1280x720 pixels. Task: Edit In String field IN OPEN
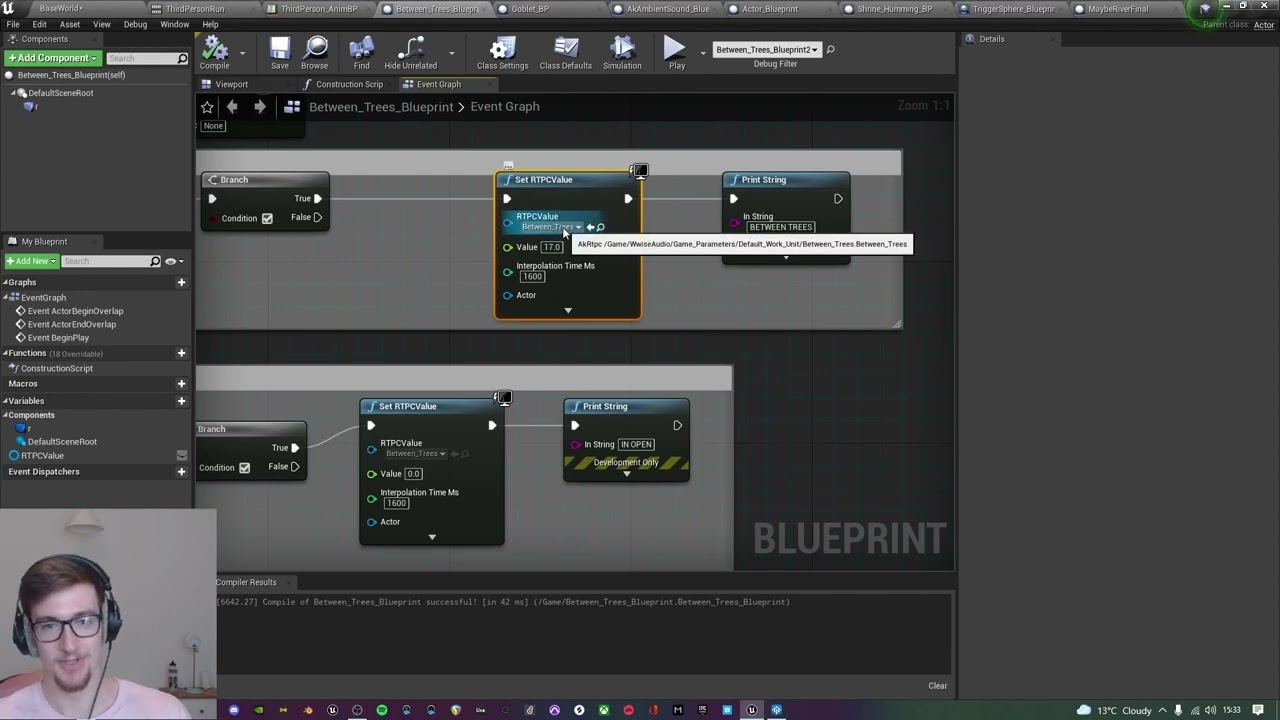tap(636, 445)
